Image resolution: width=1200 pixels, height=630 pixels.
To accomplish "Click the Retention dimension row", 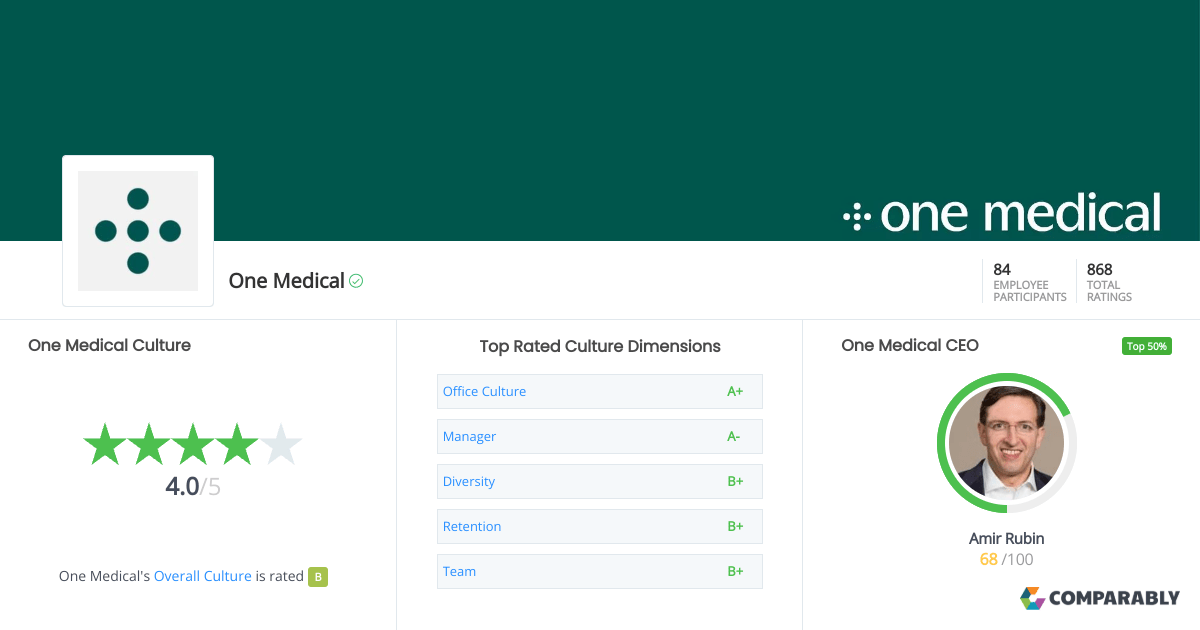I will (472, 526).
